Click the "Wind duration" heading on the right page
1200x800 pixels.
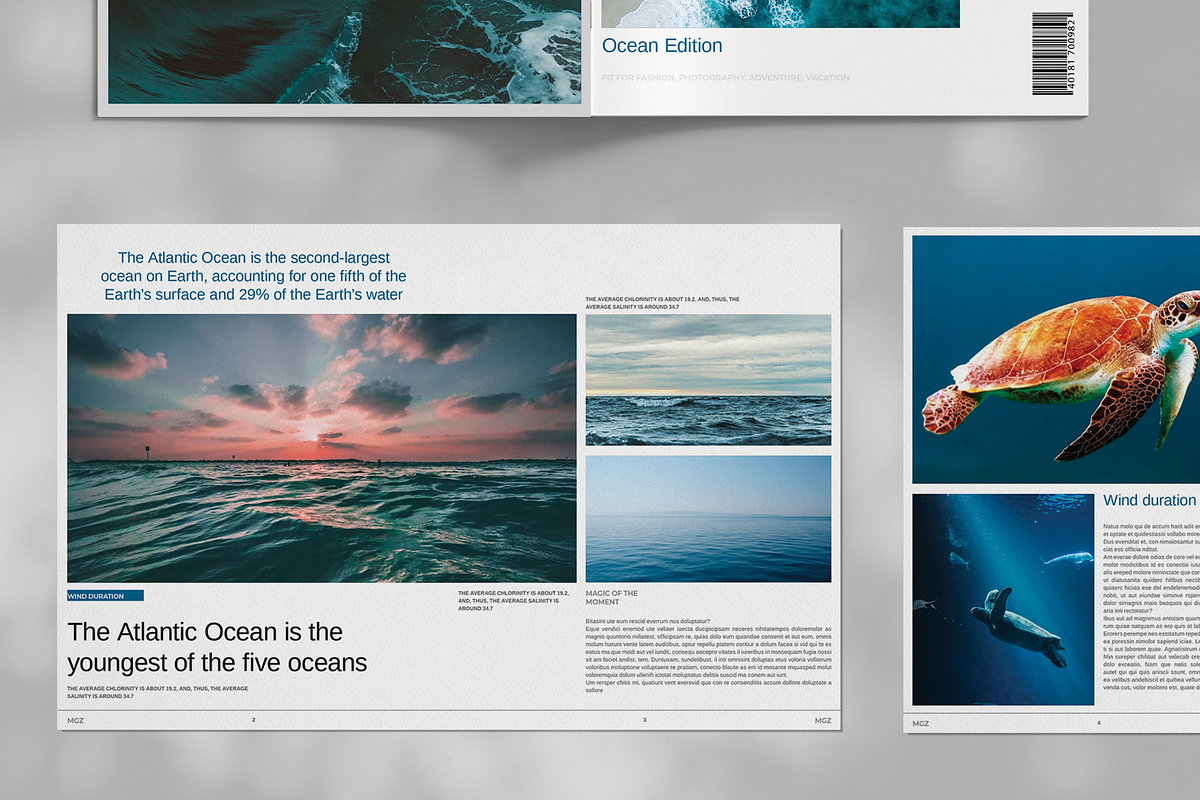click(1149, 500)
